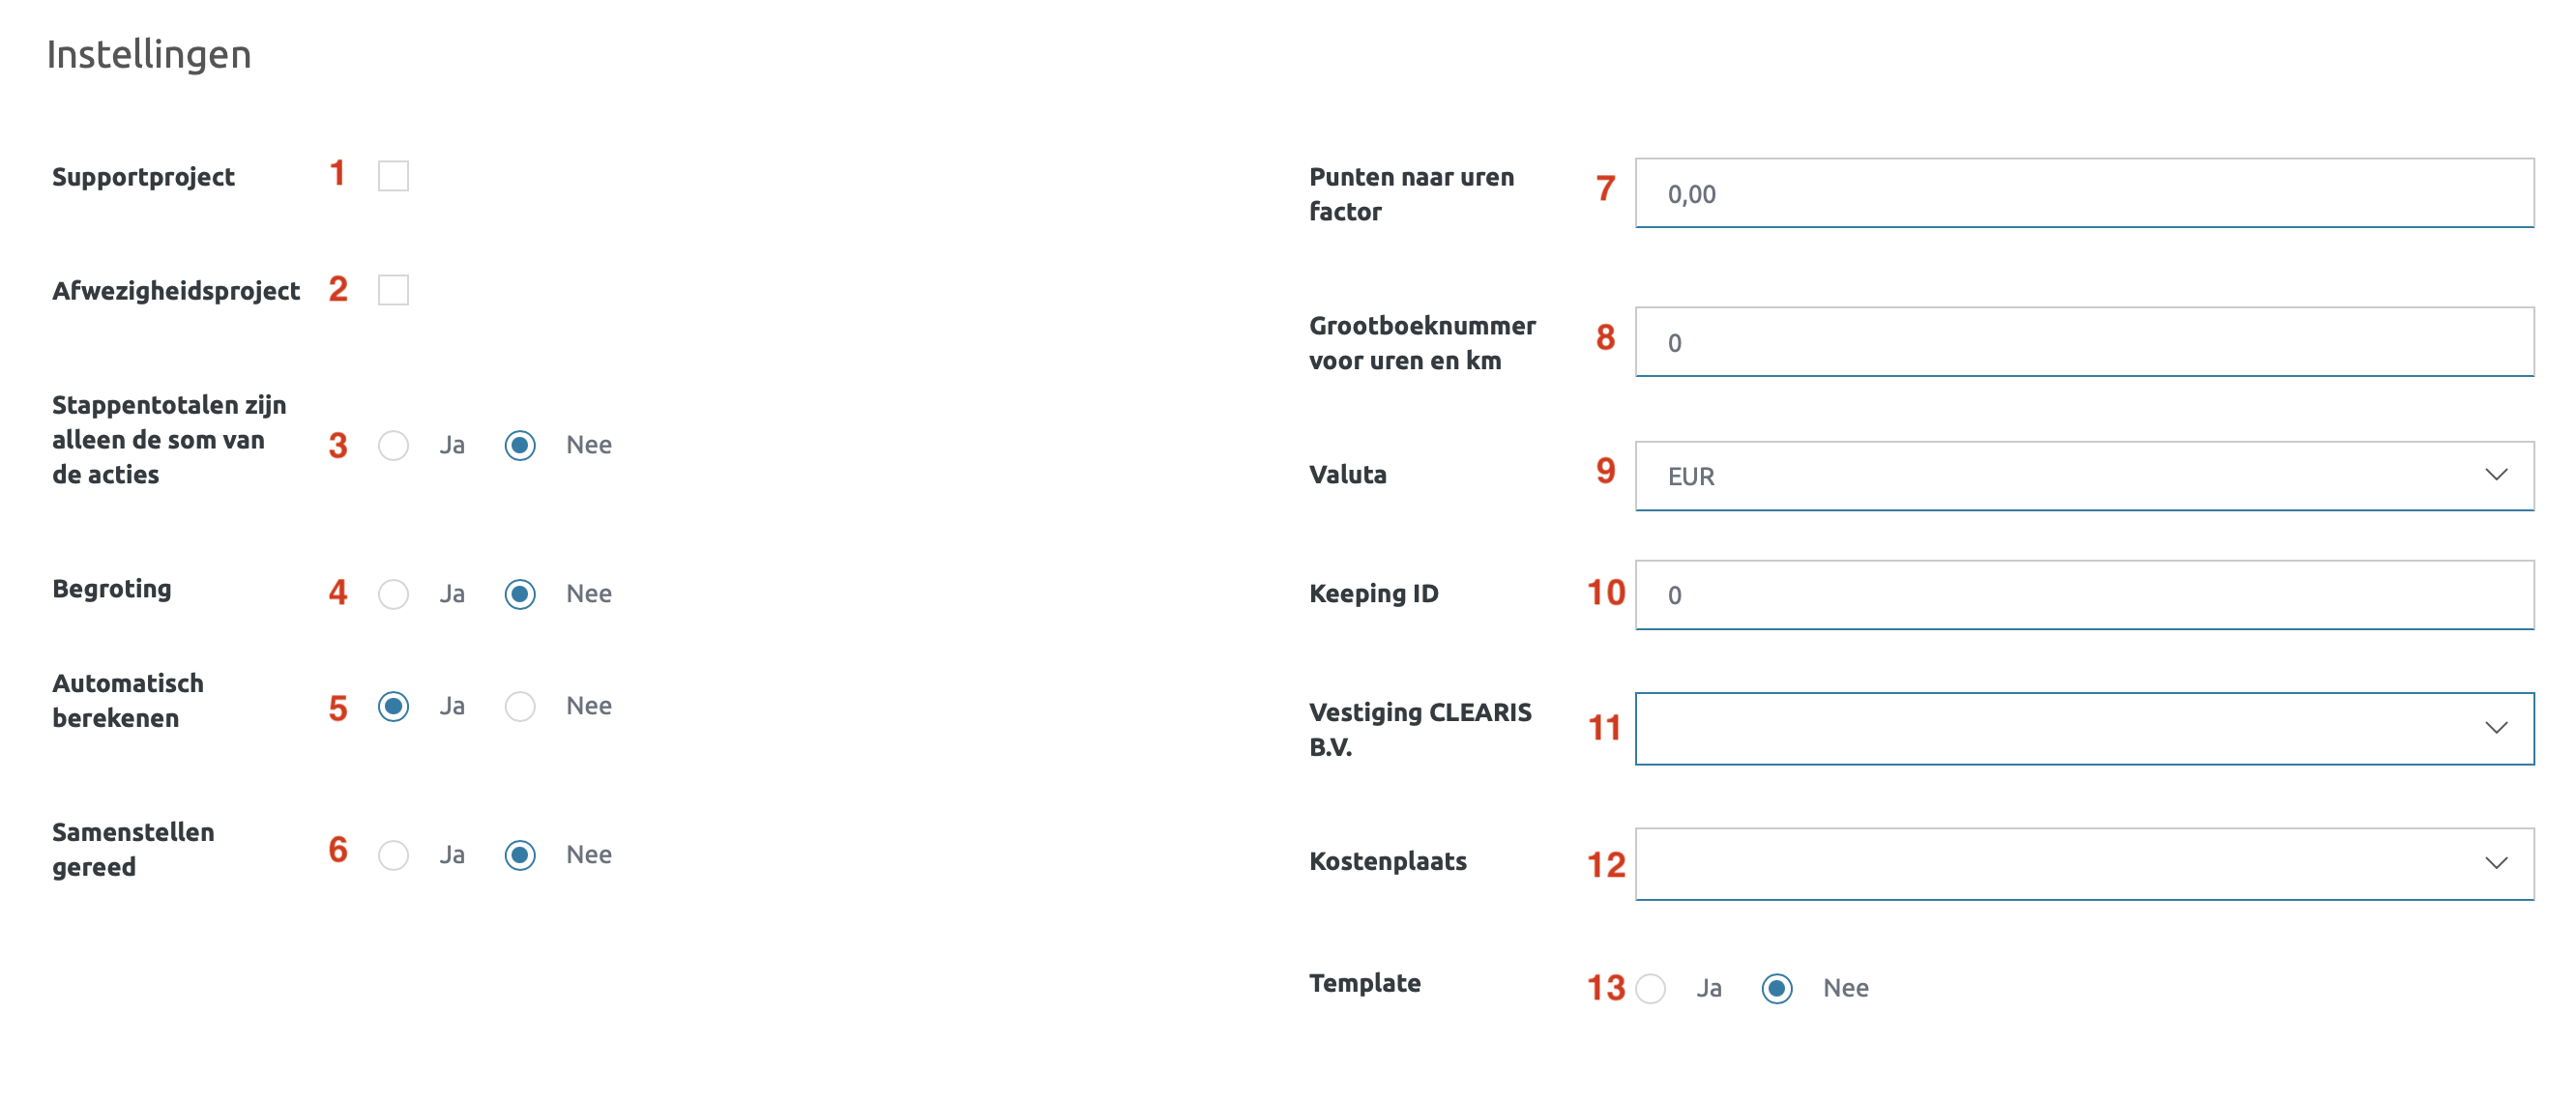
Task: Click the Keeping ID input field
Action: tap(2084, 595)
